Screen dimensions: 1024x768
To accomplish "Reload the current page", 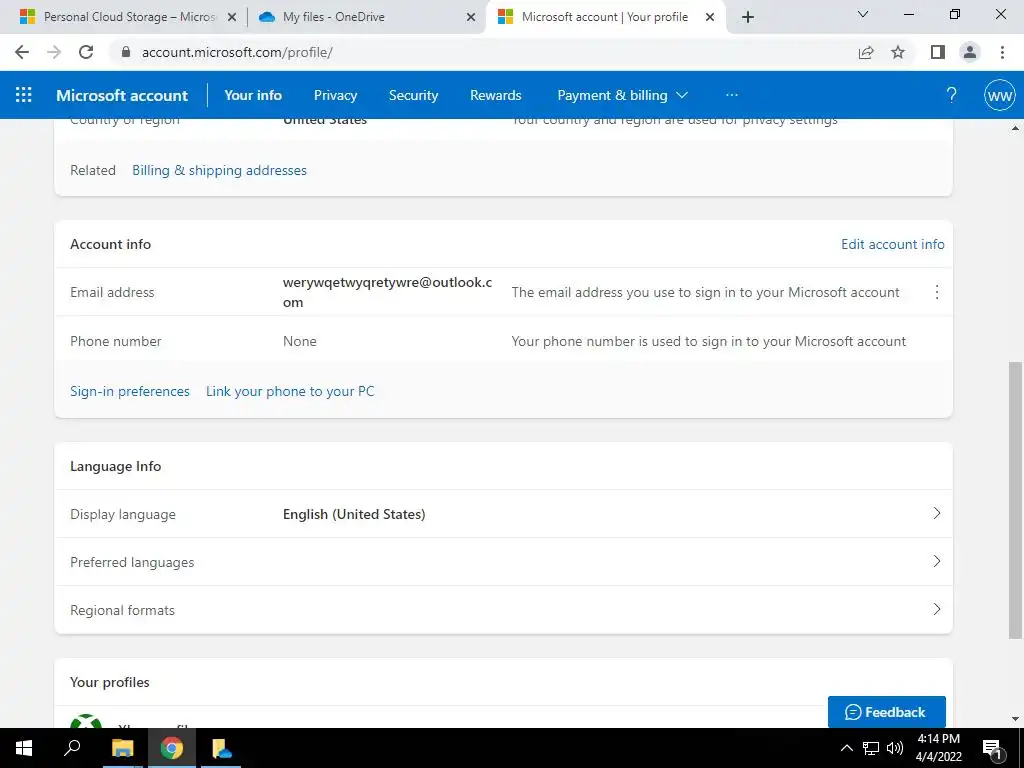I will coord(86,52).
